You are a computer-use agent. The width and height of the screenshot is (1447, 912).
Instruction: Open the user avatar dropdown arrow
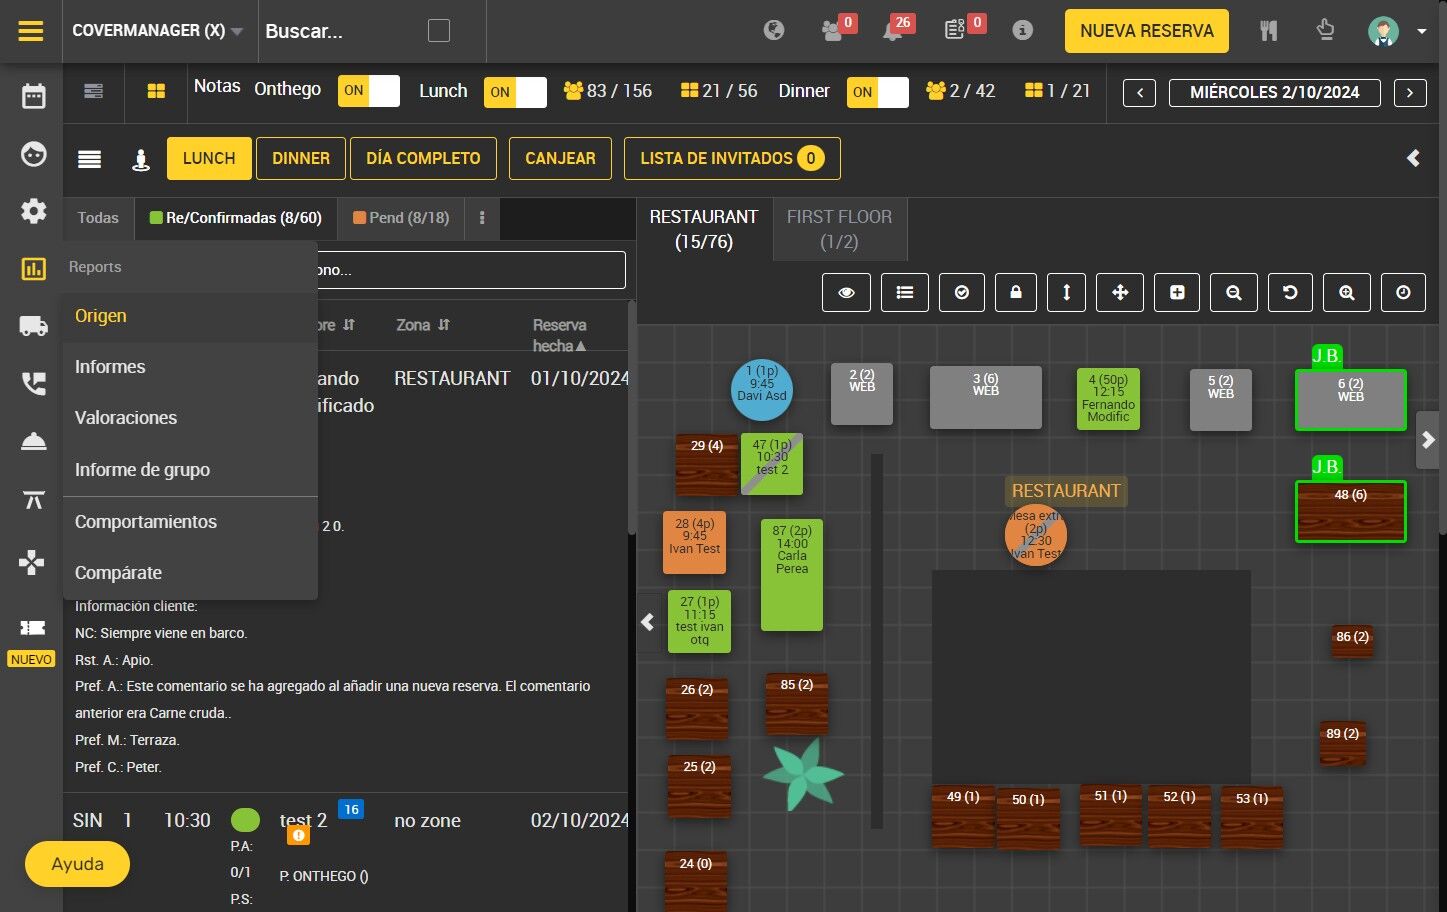(1421, 31)
